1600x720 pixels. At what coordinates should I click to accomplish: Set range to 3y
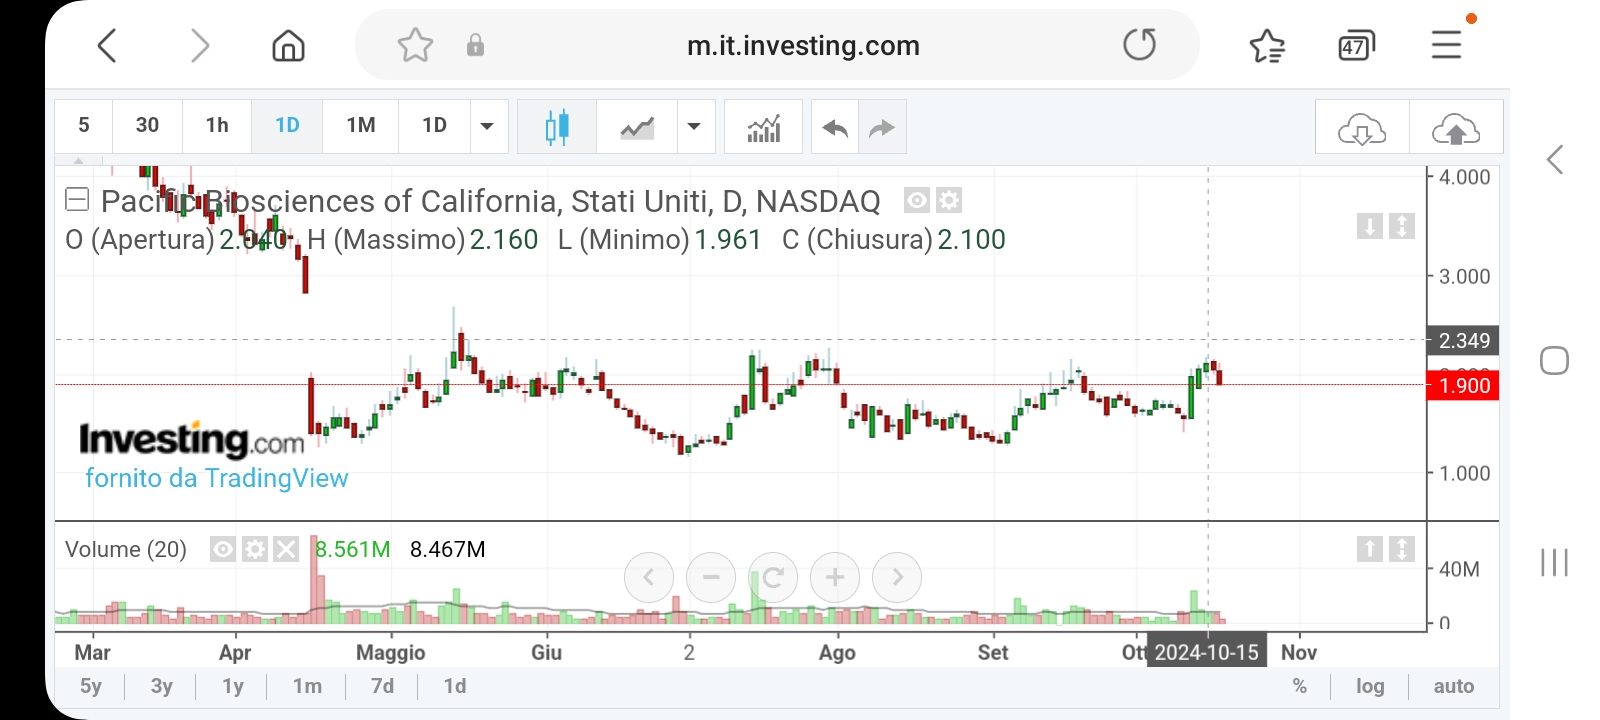point(162,686)
